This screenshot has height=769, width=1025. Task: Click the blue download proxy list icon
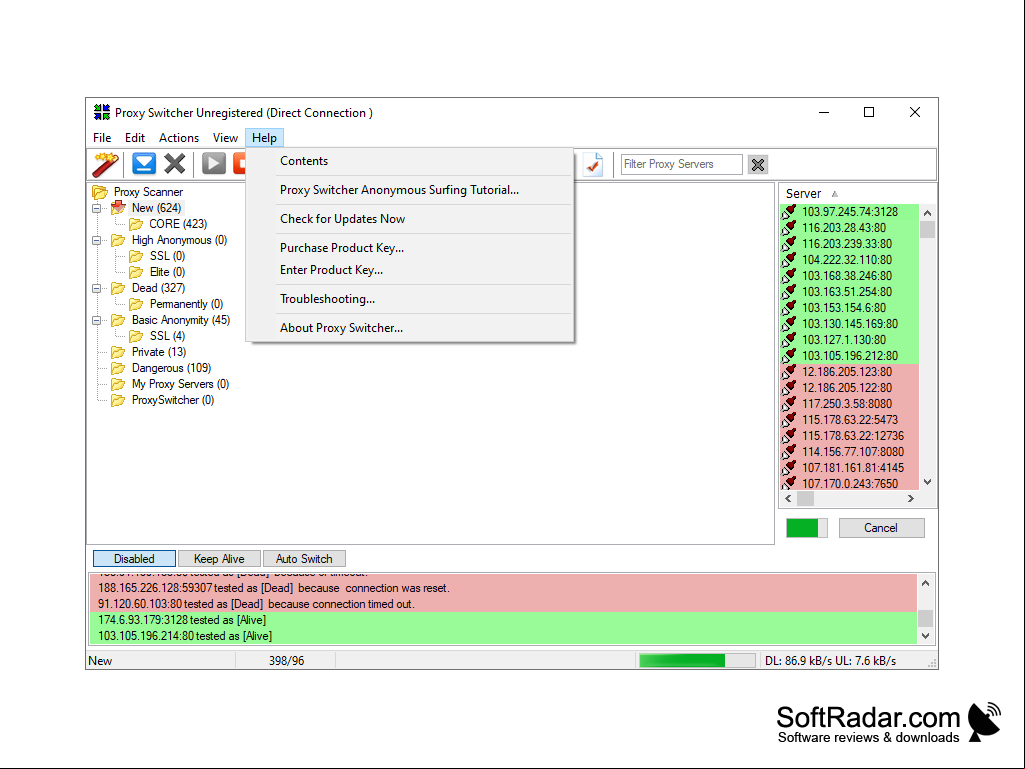point(144,163)
